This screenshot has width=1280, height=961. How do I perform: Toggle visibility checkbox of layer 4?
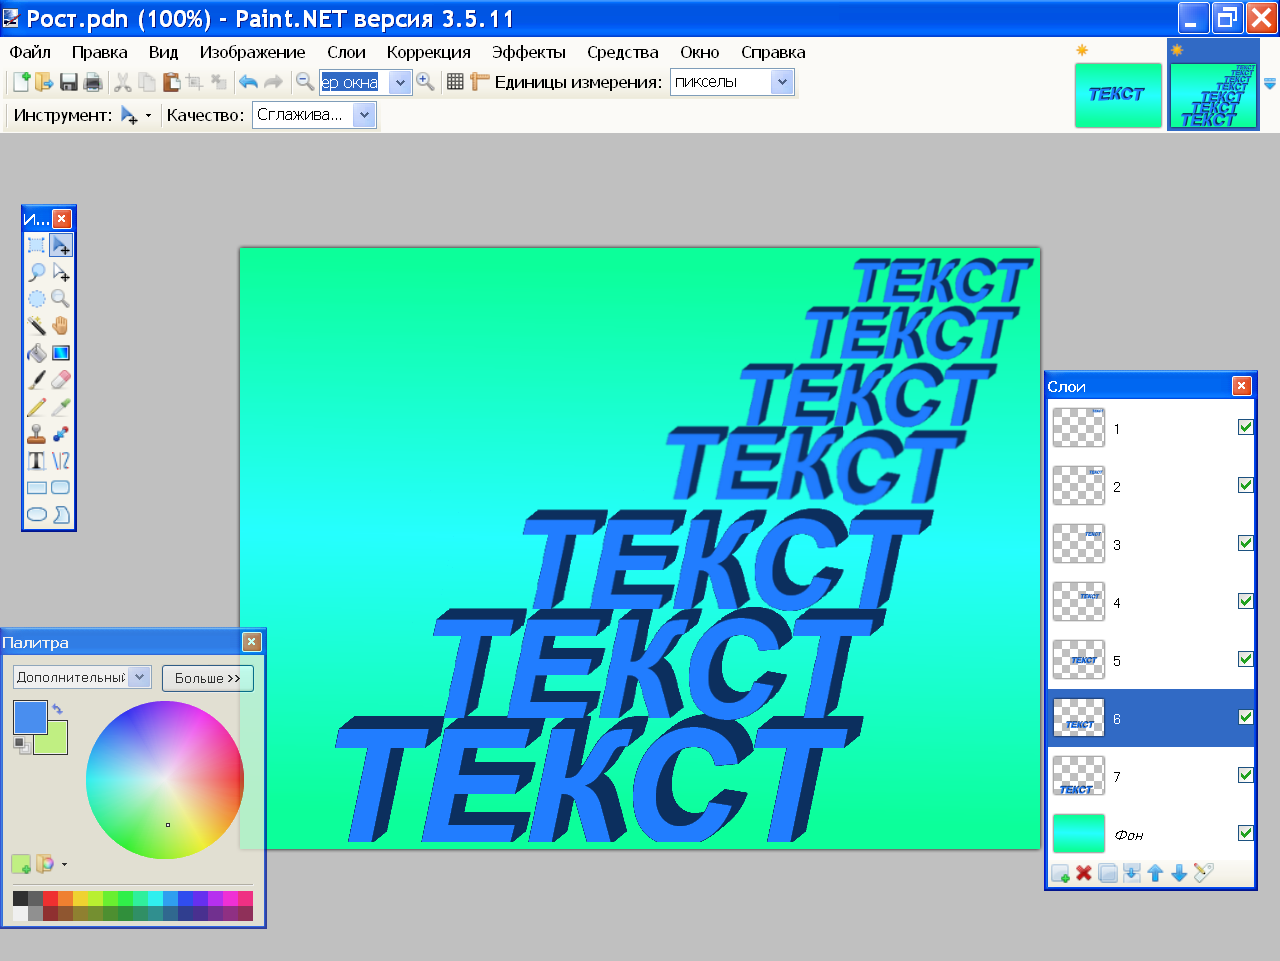click(x=1246, y=601)
